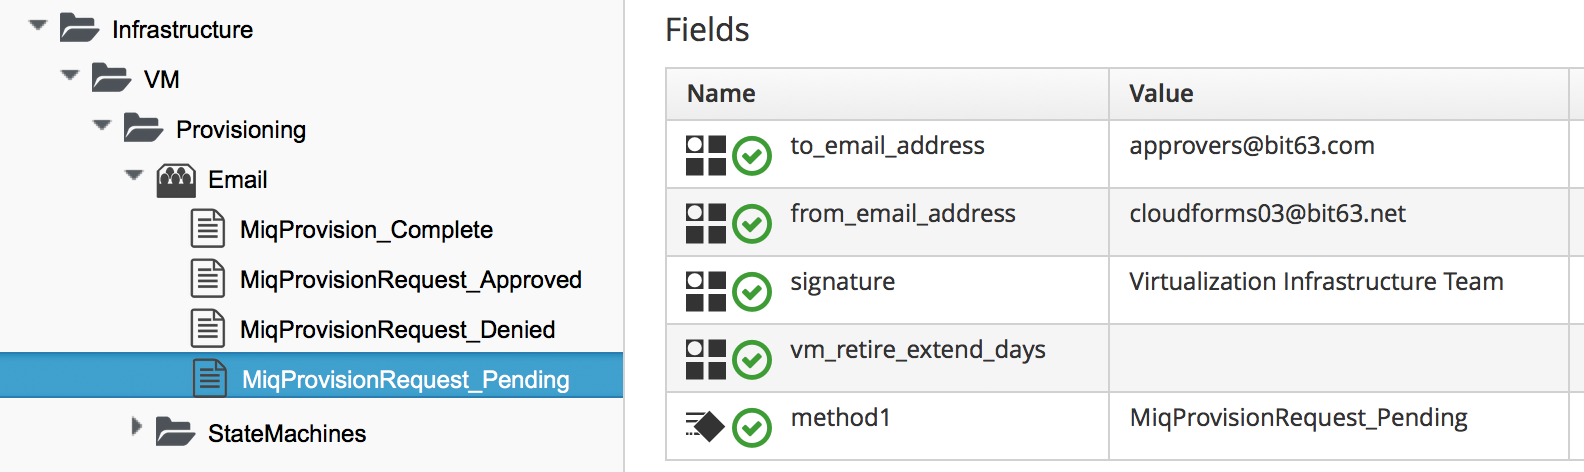Collapse the Email class node
1584x472 pixels.
tap(134, 175)
